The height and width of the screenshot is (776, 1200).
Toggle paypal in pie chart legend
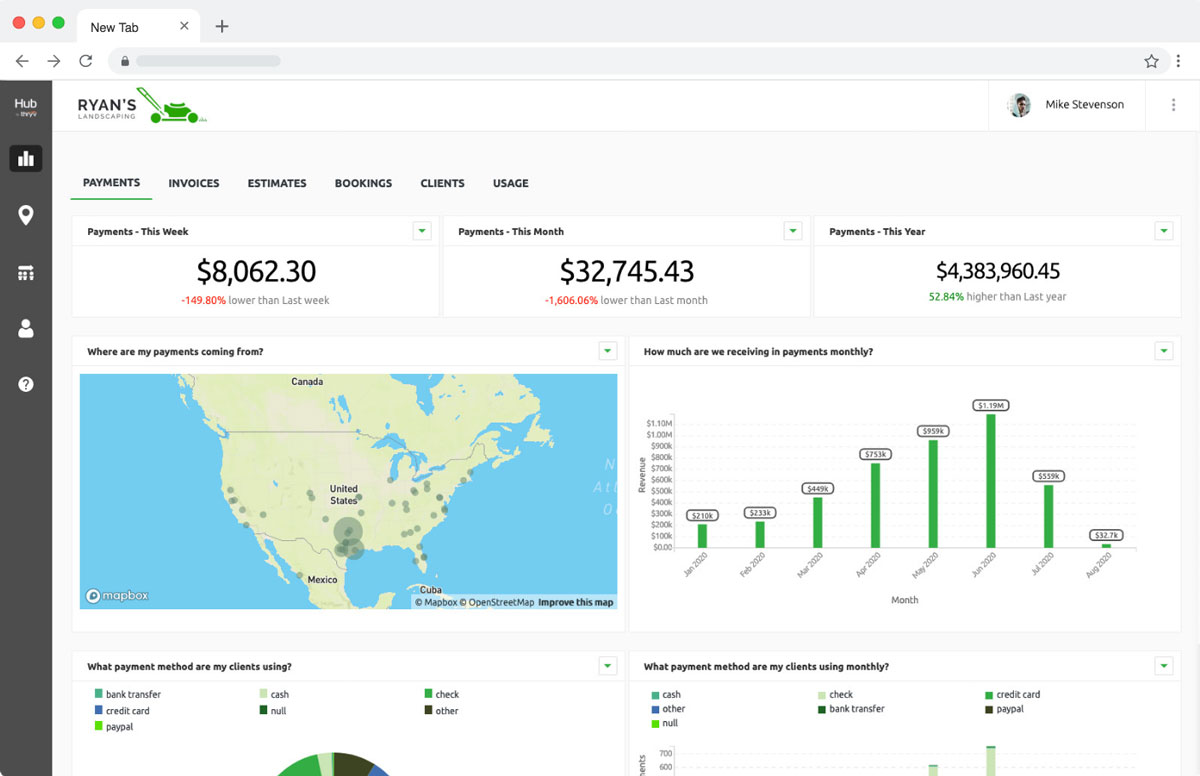tap(113, 727)
